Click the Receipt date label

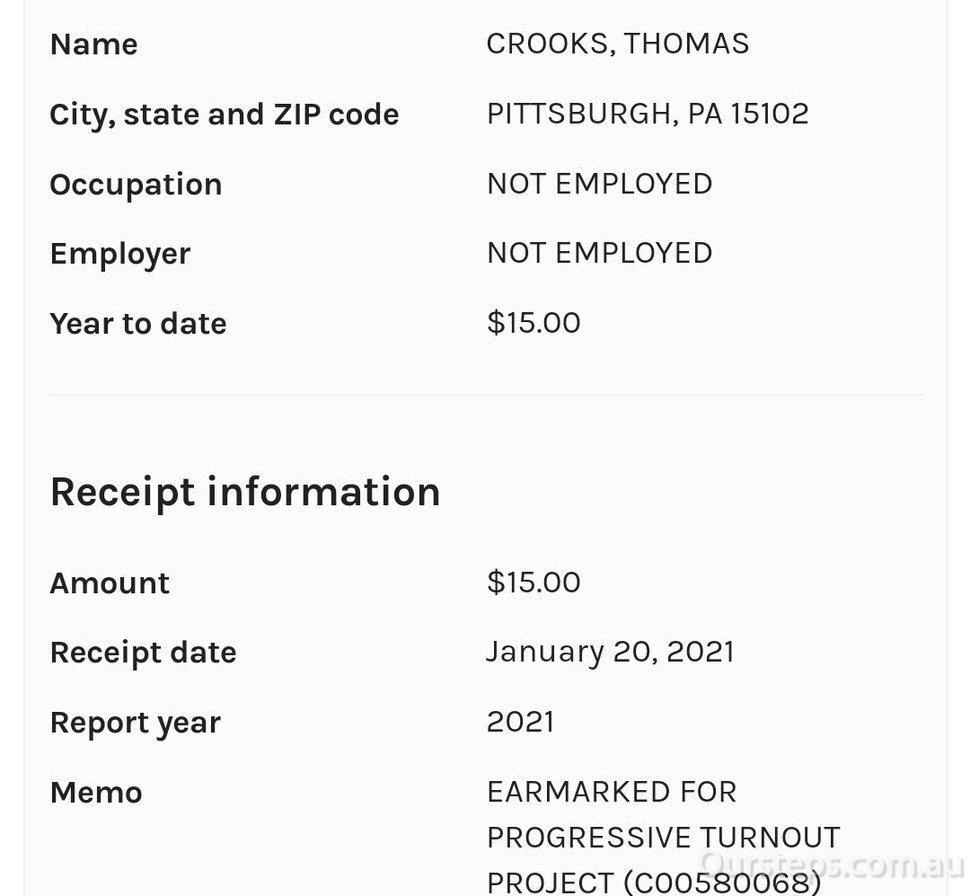[x=143, y=653]
